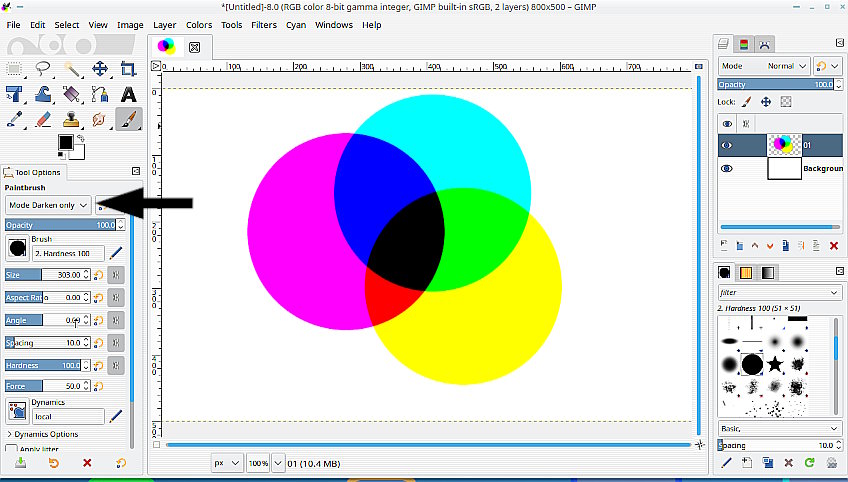Viewport: 848px width, 482px height.
Task: Toggle link for Spacing to brush
Action: [x=116, y=342]
